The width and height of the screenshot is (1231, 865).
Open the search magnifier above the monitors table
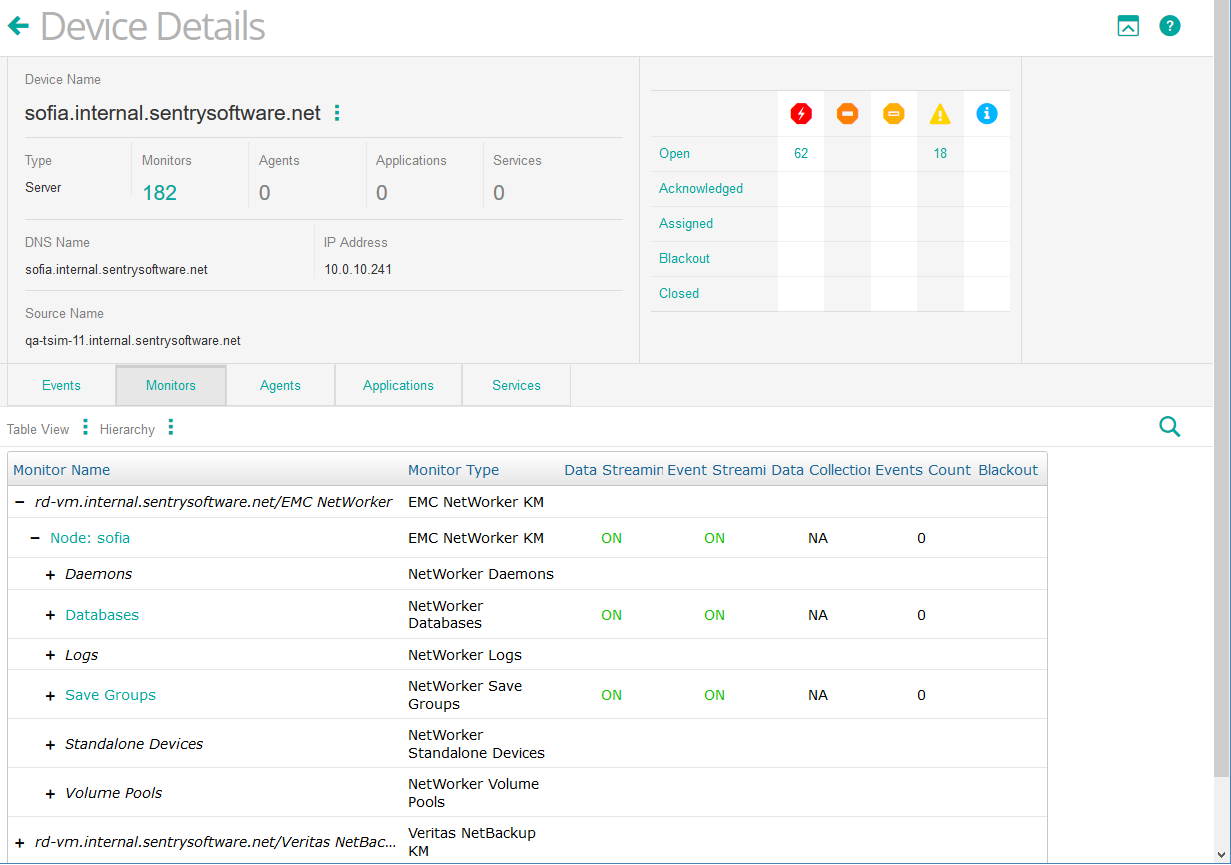tap(1169, 426)
